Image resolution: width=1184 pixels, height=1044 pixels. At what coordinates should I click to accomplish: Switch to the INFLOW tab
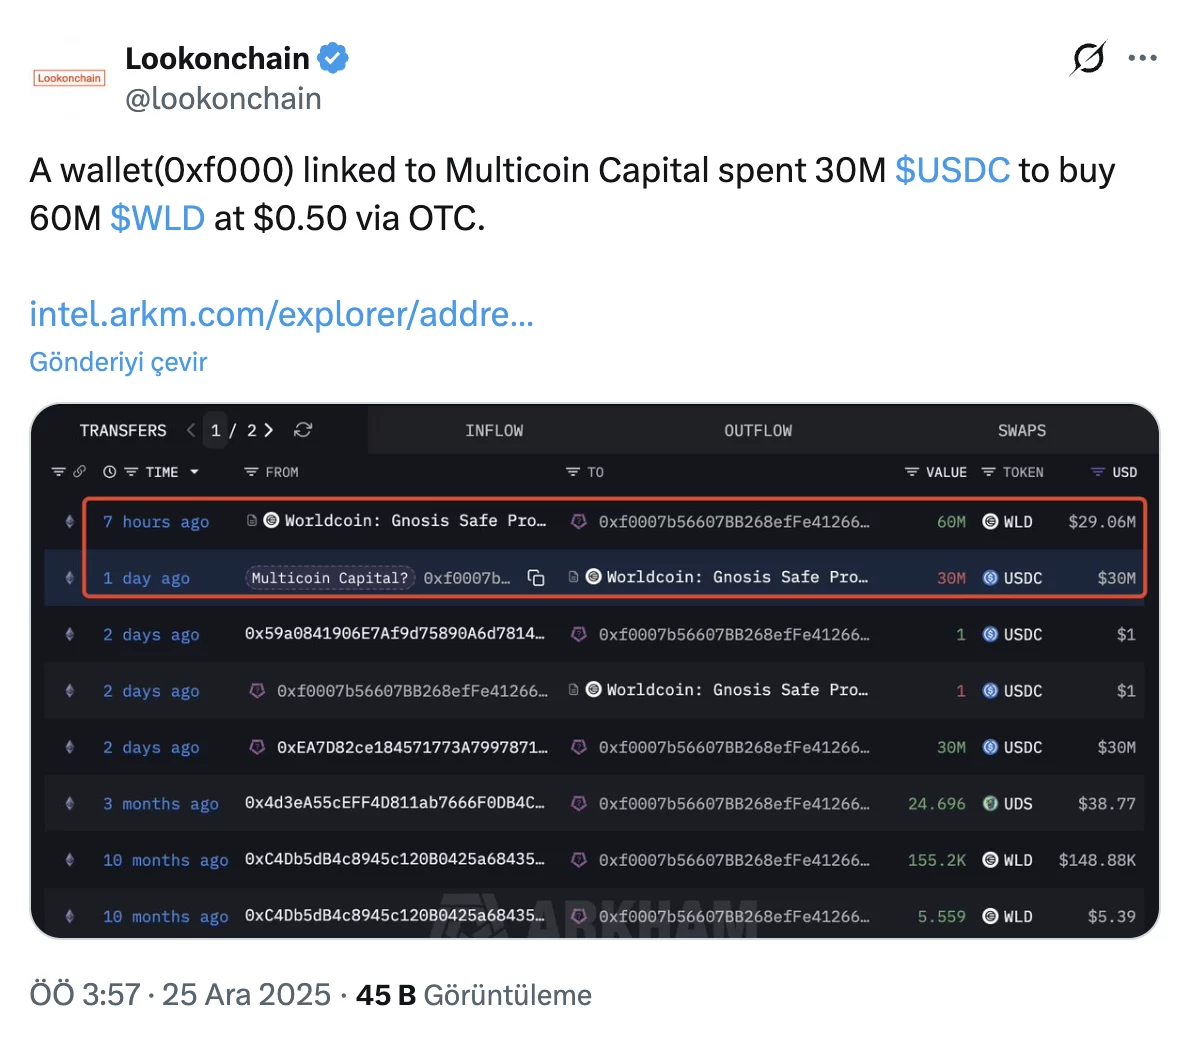(x=494, y=430)
